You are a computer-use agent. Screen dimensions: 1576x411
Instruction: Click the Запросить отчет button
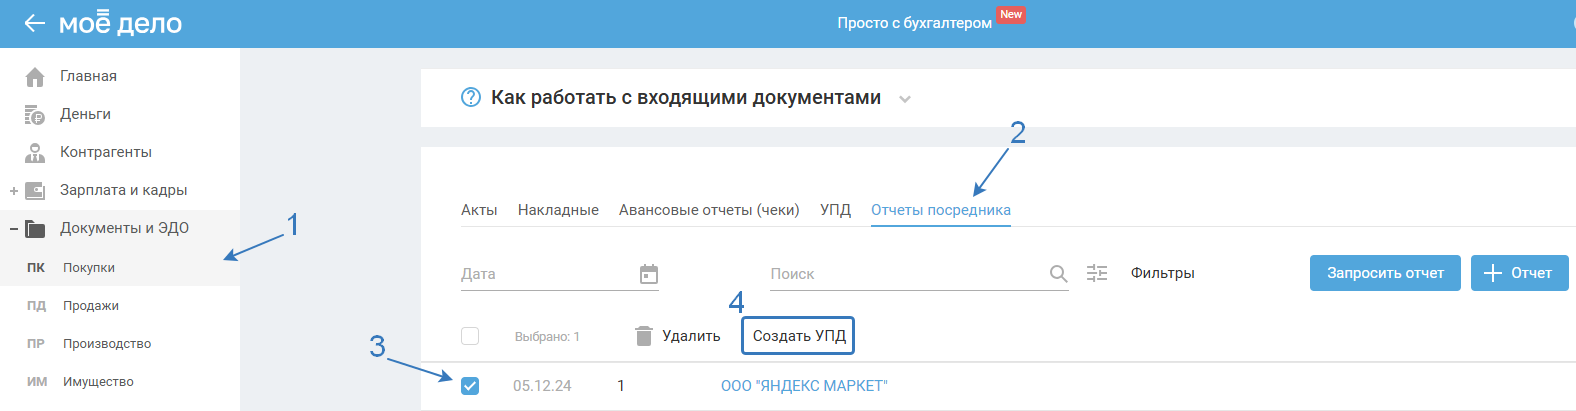[1385, 273]
